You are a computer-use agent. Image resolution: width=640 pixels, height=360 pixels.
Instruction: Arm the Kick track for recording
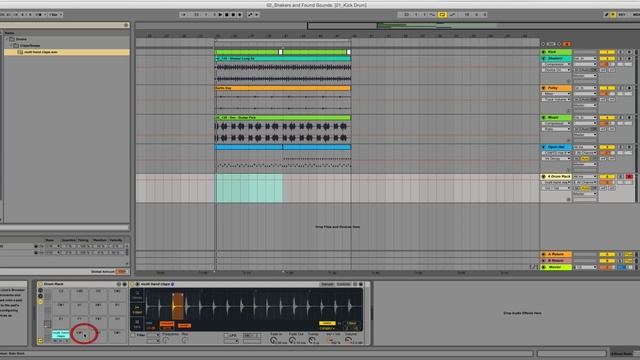[x=629, y=52]
